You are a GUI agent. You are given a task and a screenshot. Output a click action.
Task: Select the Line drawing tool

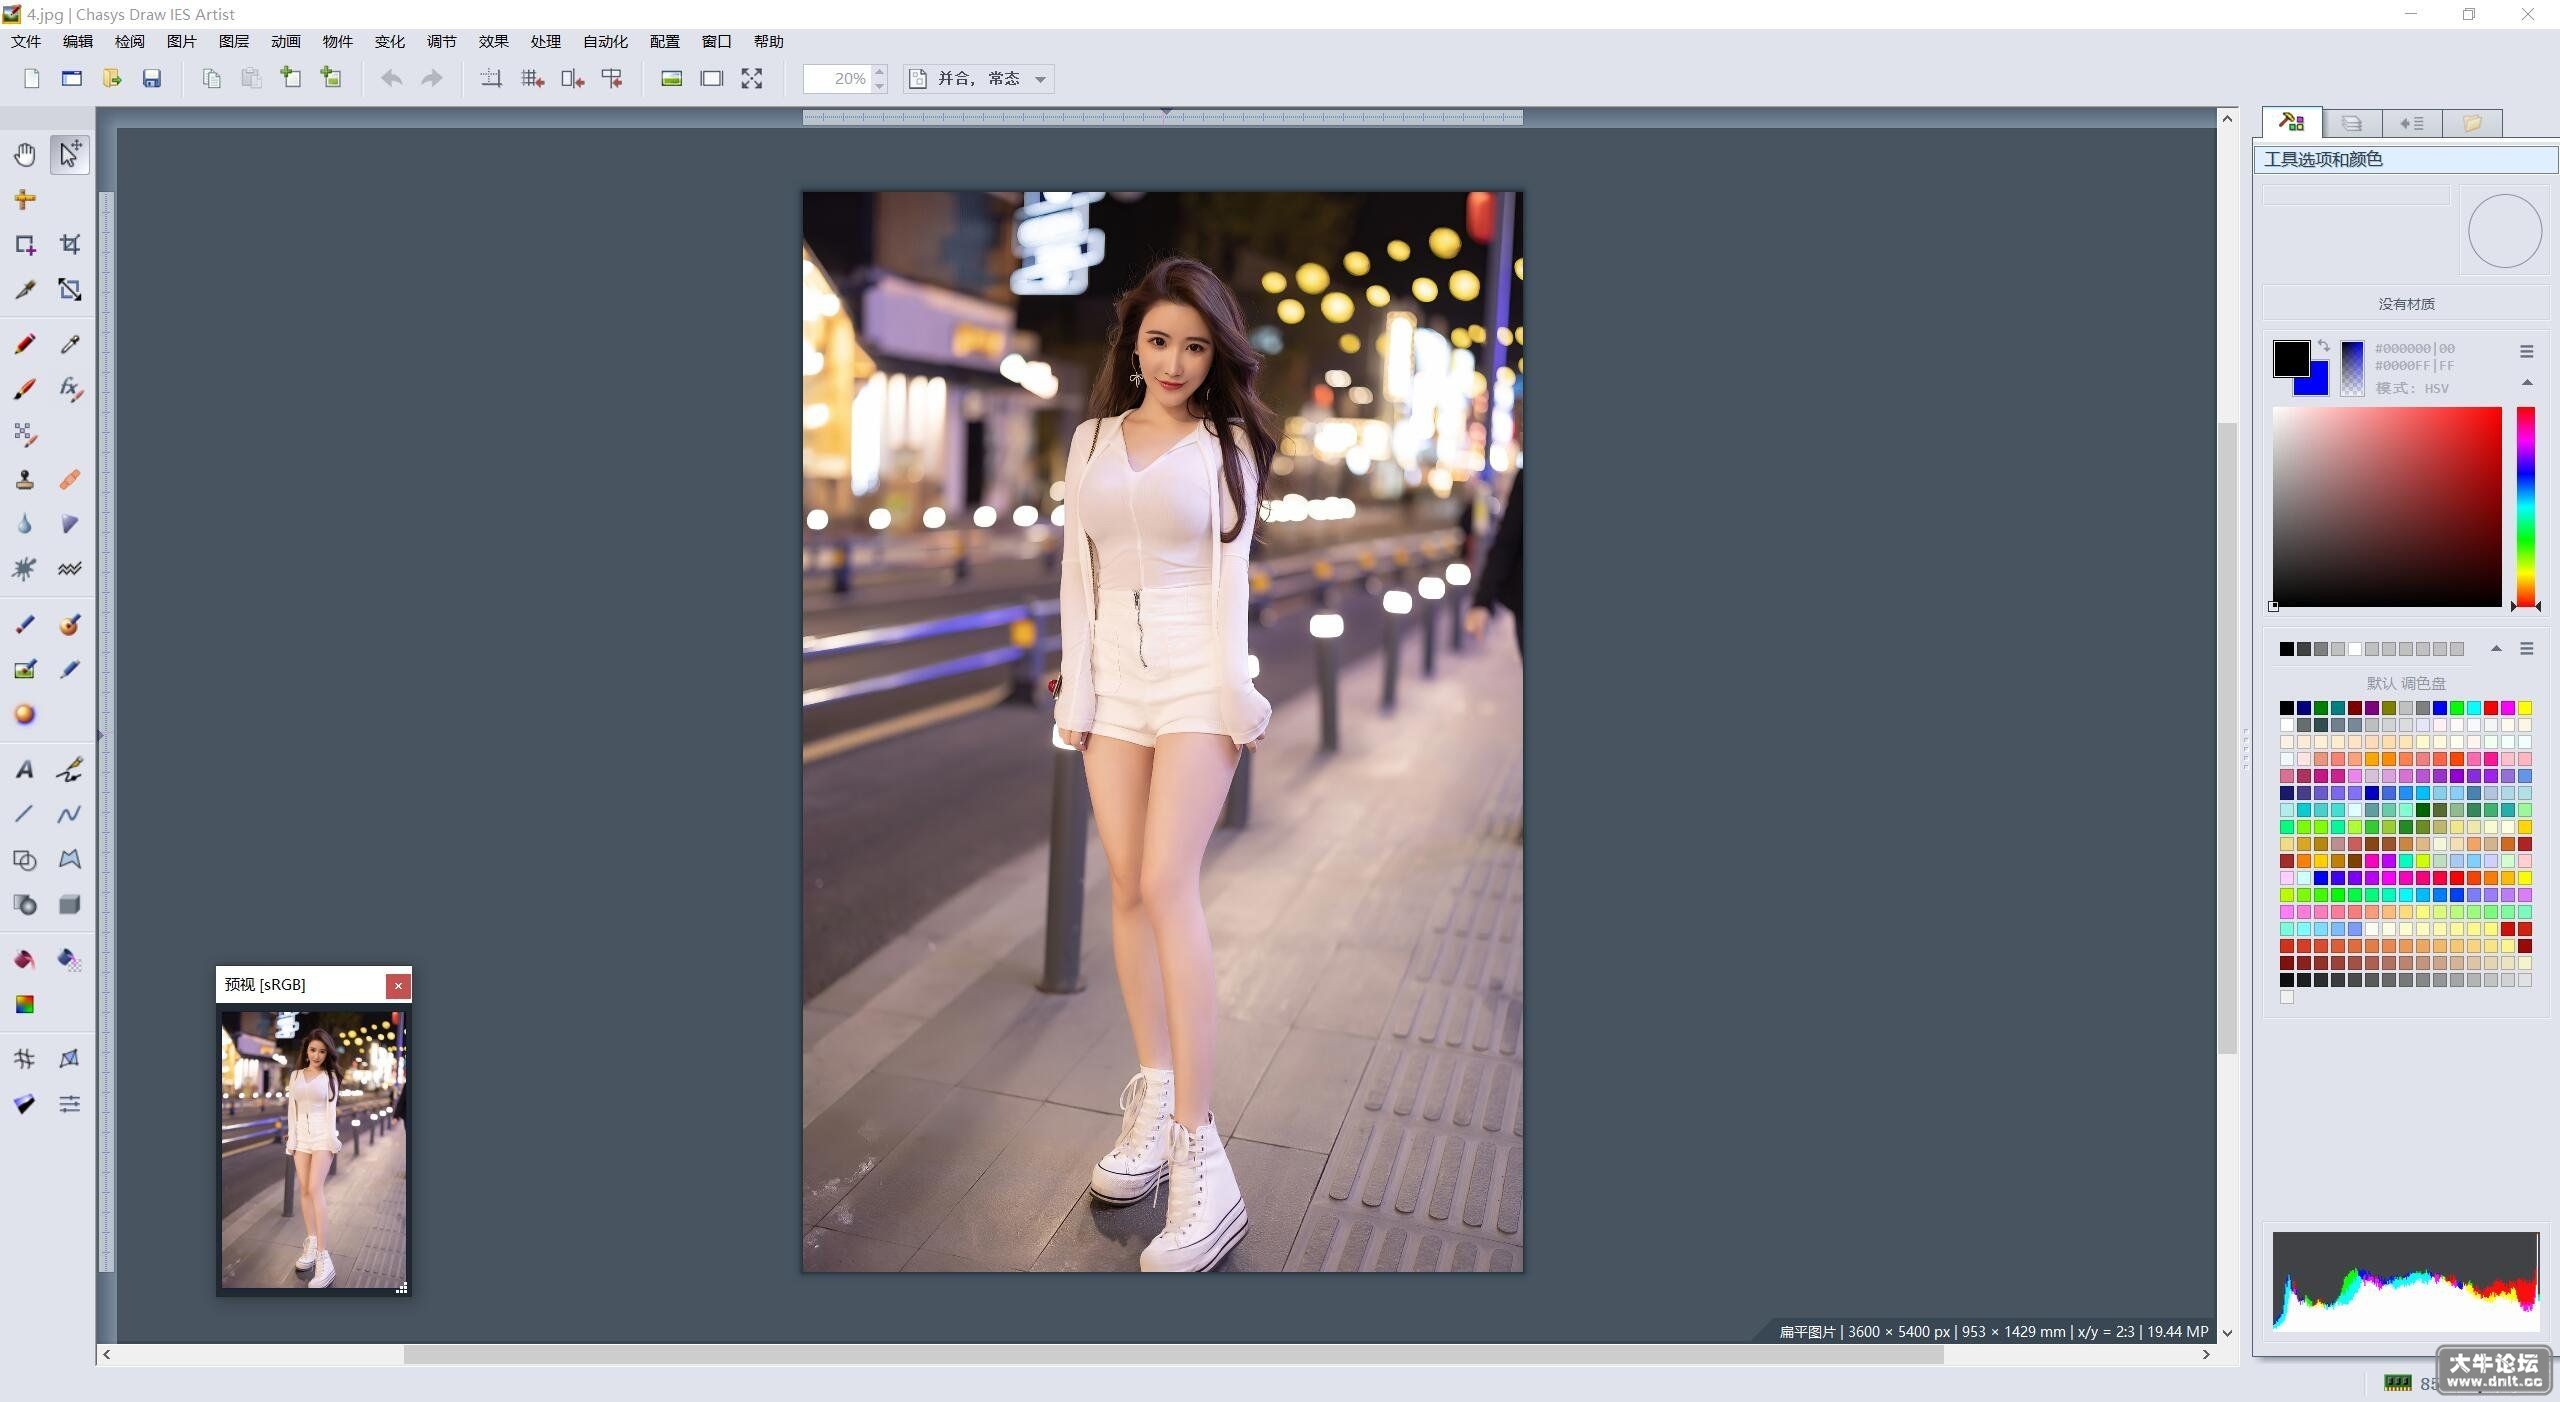25,814
